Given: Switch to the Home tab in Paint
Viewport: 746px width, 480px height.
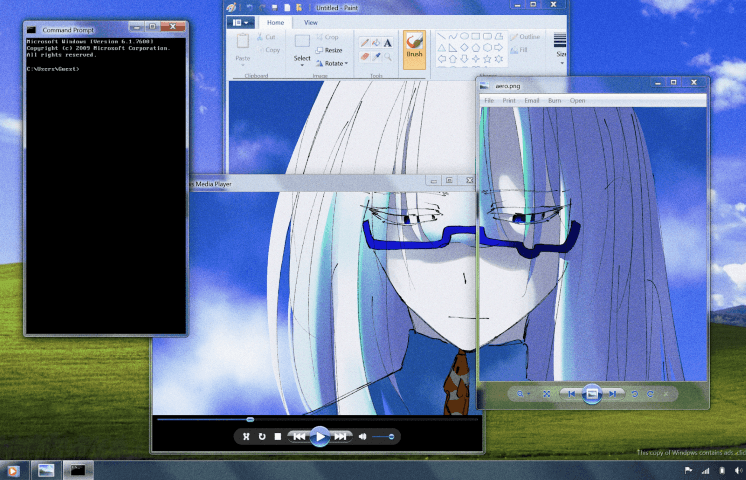Looking at the screenshot, I should point(275,22).
